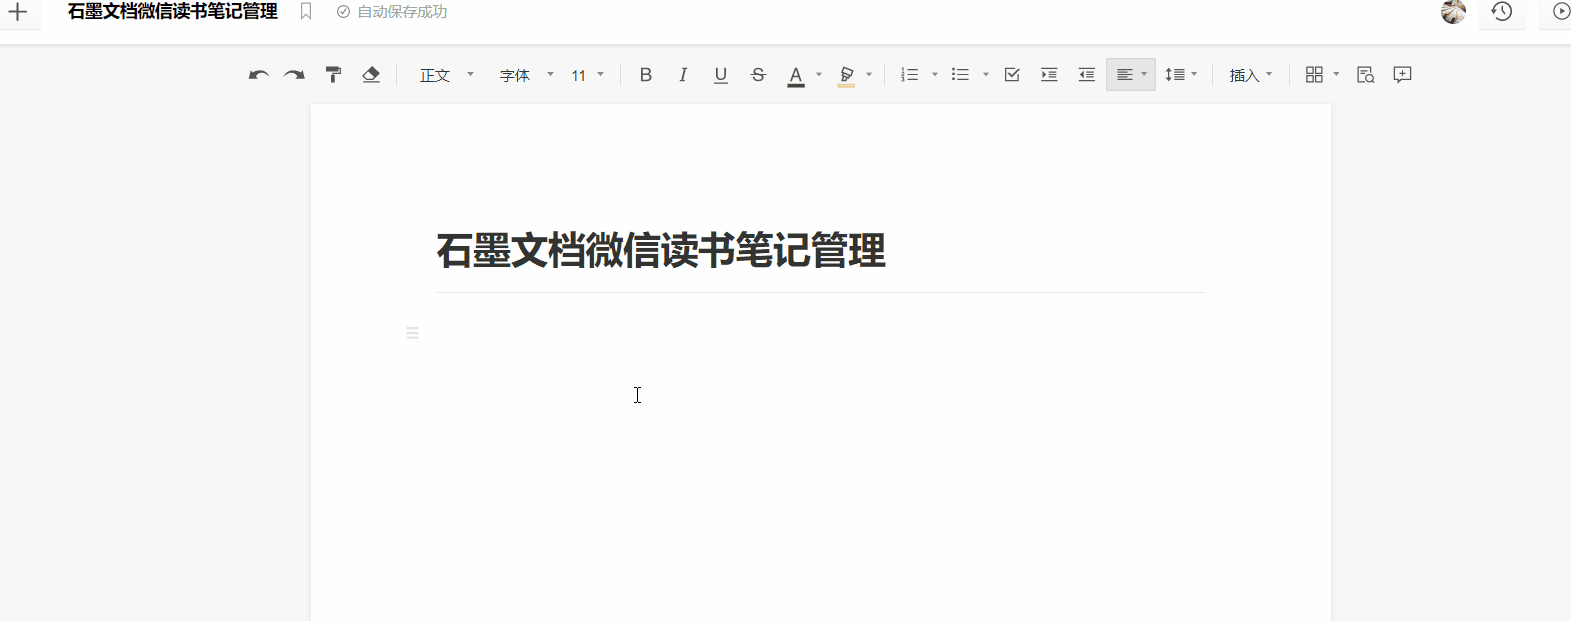
Task: Expand the 字体 font dropdown
Action: (526, 75)
